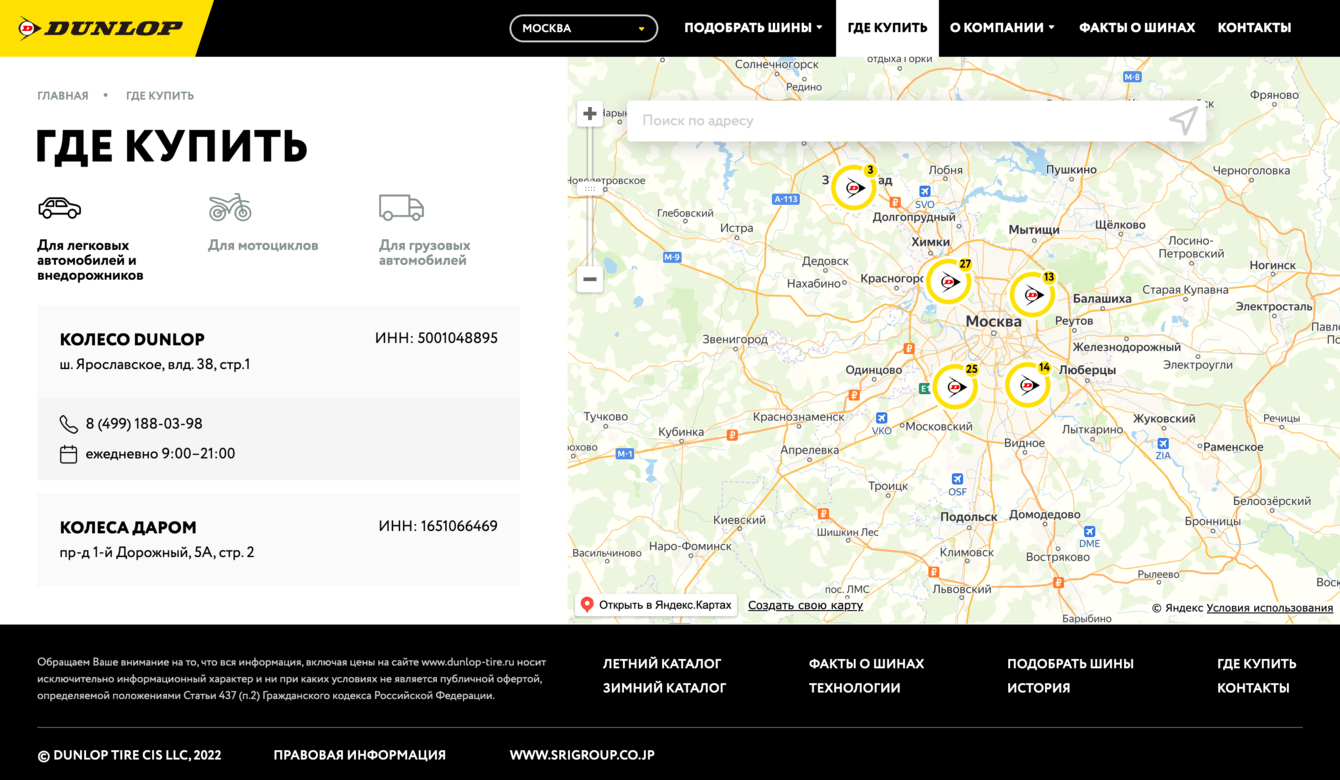This screenshot has width=1340, height=780.
Task: Click the SVO airport marker on map
Action: (x=925, y=191)
